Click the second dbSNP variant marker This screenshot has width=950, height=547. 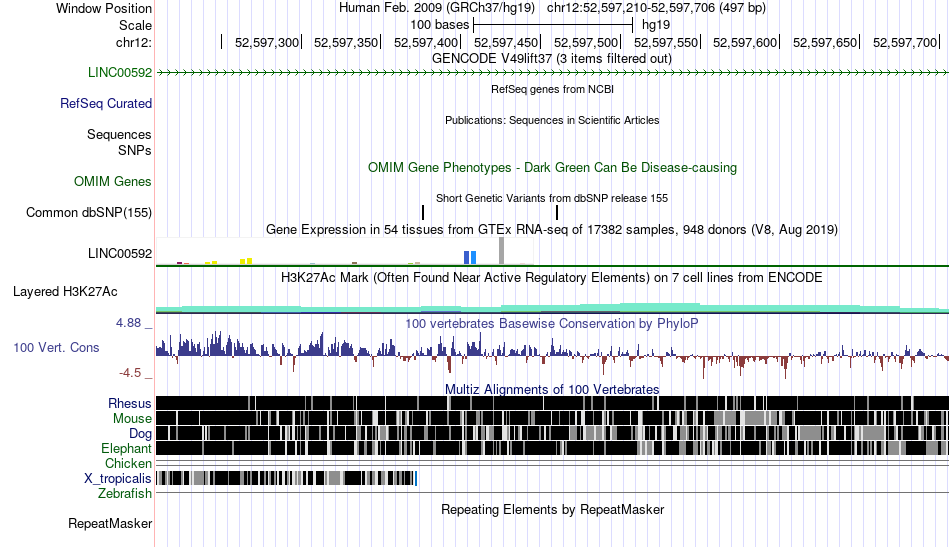tap(557, 213)
